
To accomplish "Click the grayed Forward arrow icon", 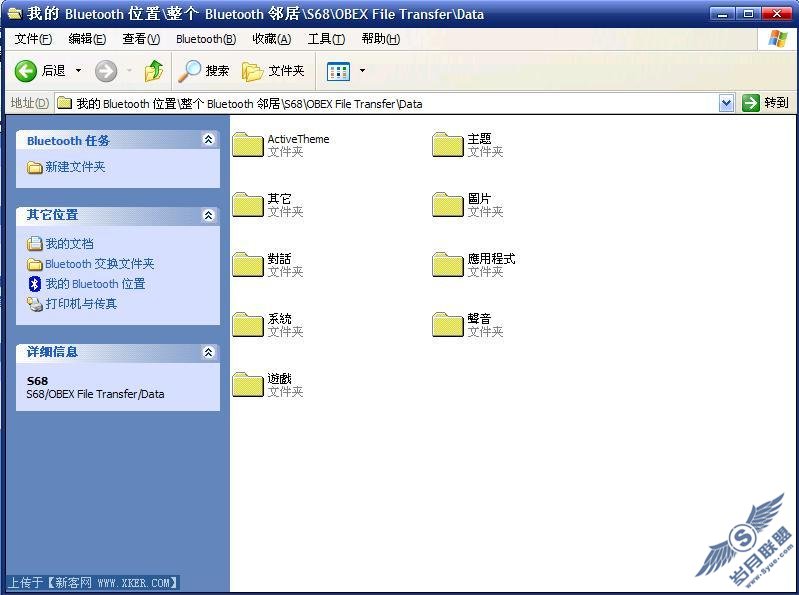I will click(106, 71).
